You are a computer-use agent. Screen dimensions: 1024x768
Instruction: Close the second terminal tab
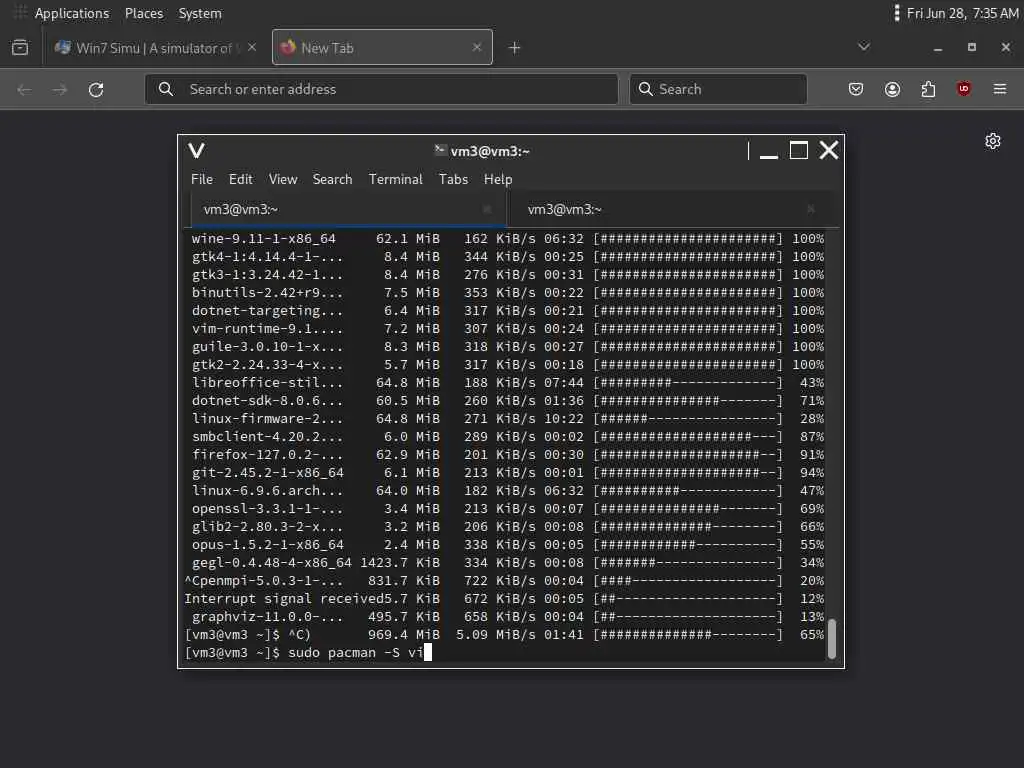(x=810, y=209)
